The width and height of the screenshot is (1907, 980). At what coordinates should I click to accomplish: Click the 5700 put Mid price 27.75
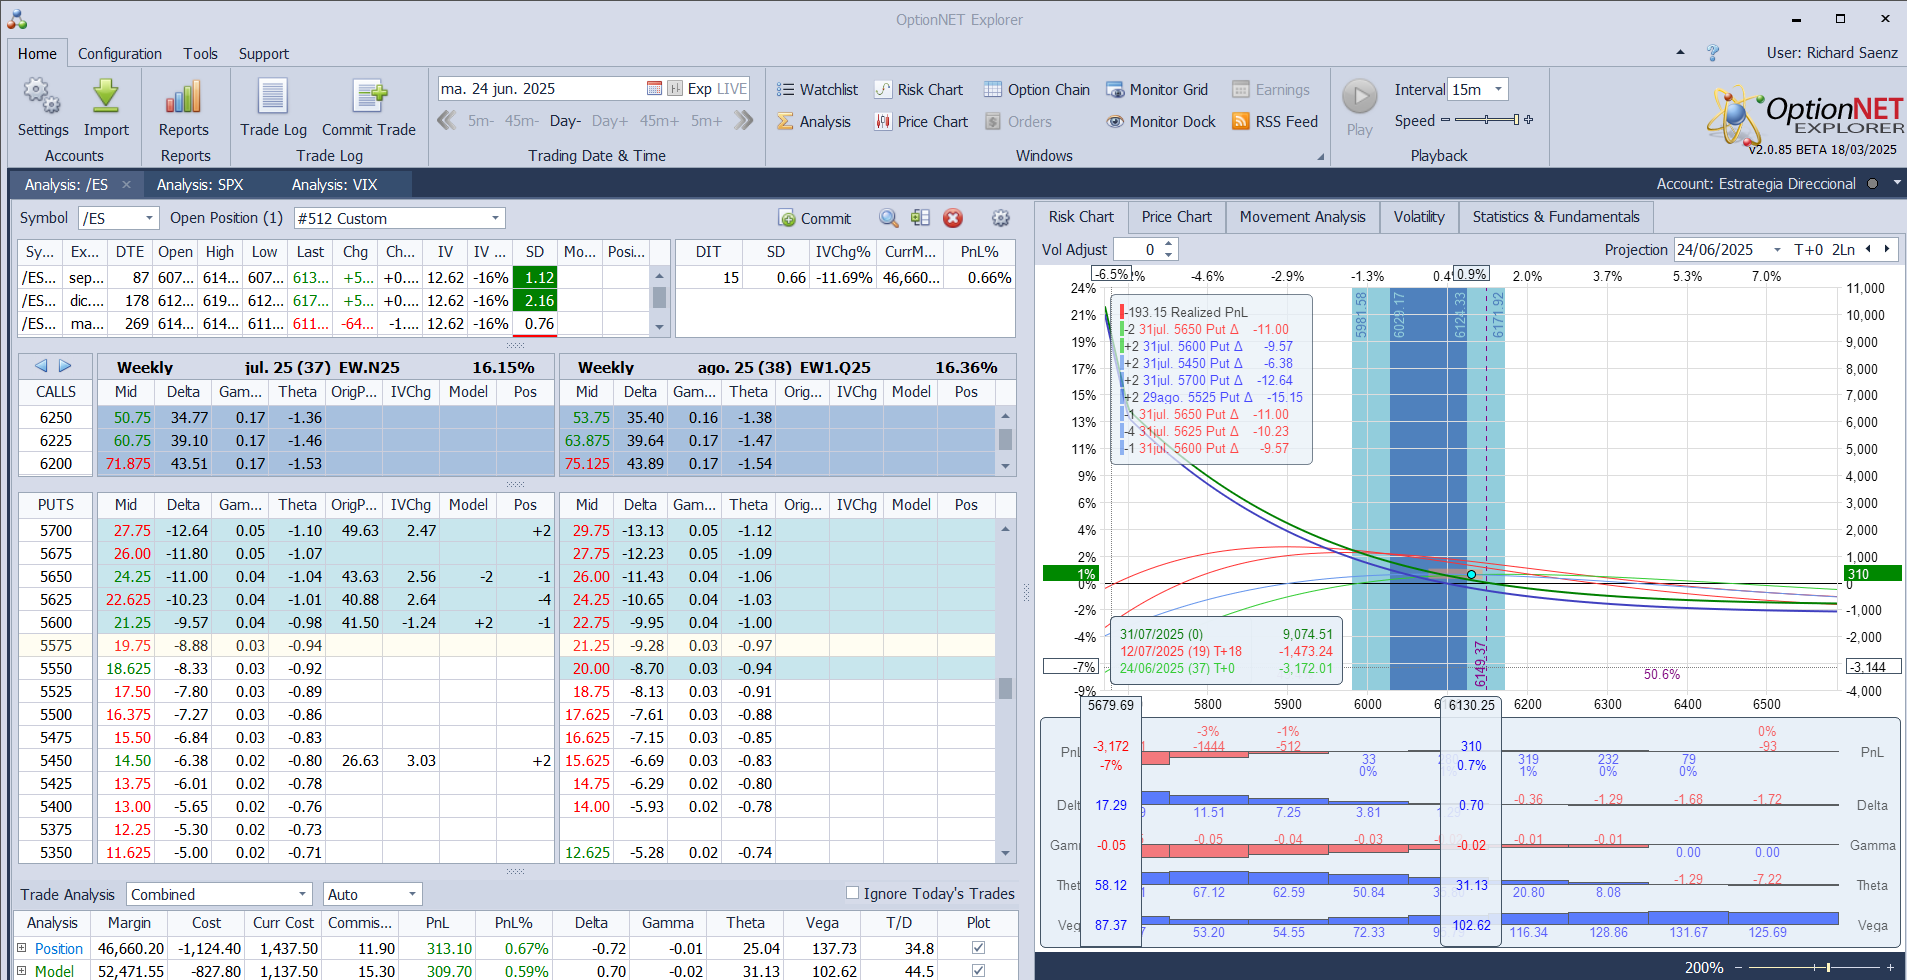tap(132, 531)
